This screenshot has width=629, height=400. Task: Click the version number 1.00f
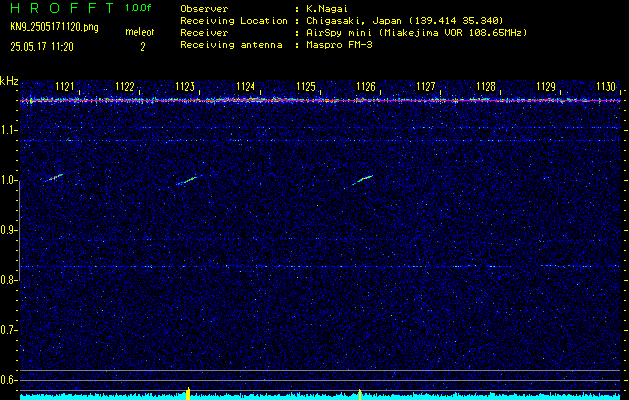coord(138,8)
